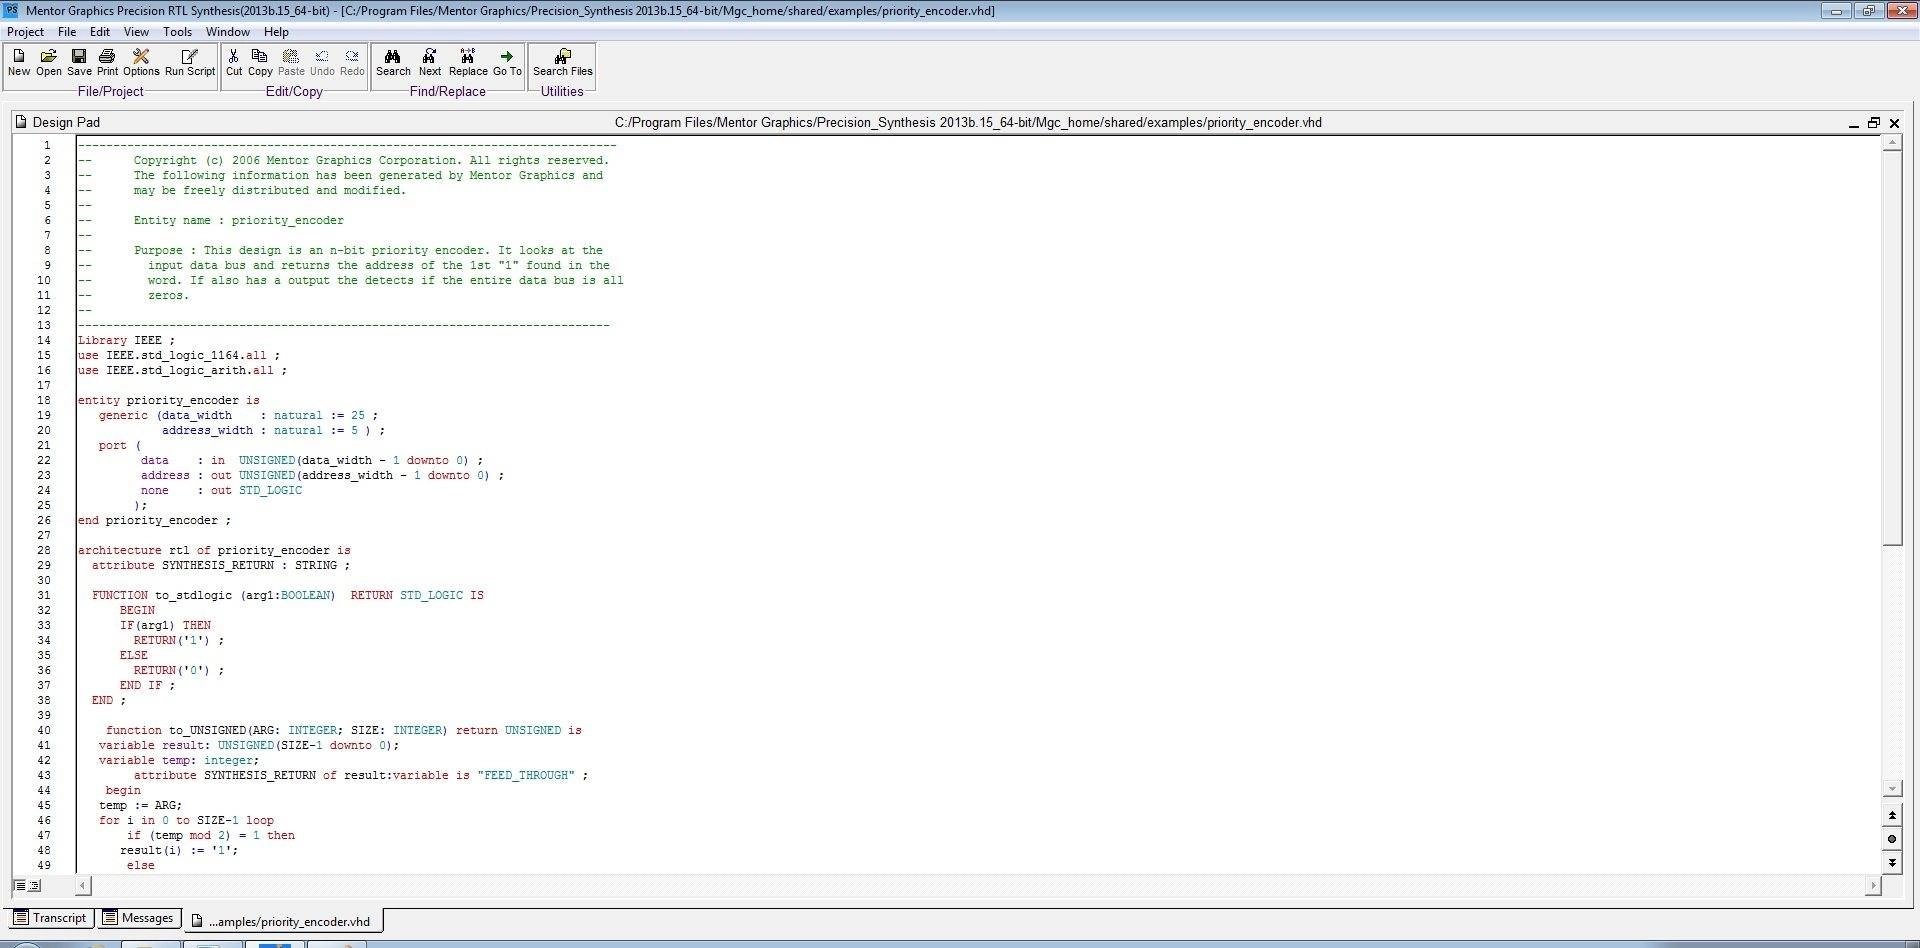Open the Help menu
Screen dimensions: 1920x948
pos(276,32)
